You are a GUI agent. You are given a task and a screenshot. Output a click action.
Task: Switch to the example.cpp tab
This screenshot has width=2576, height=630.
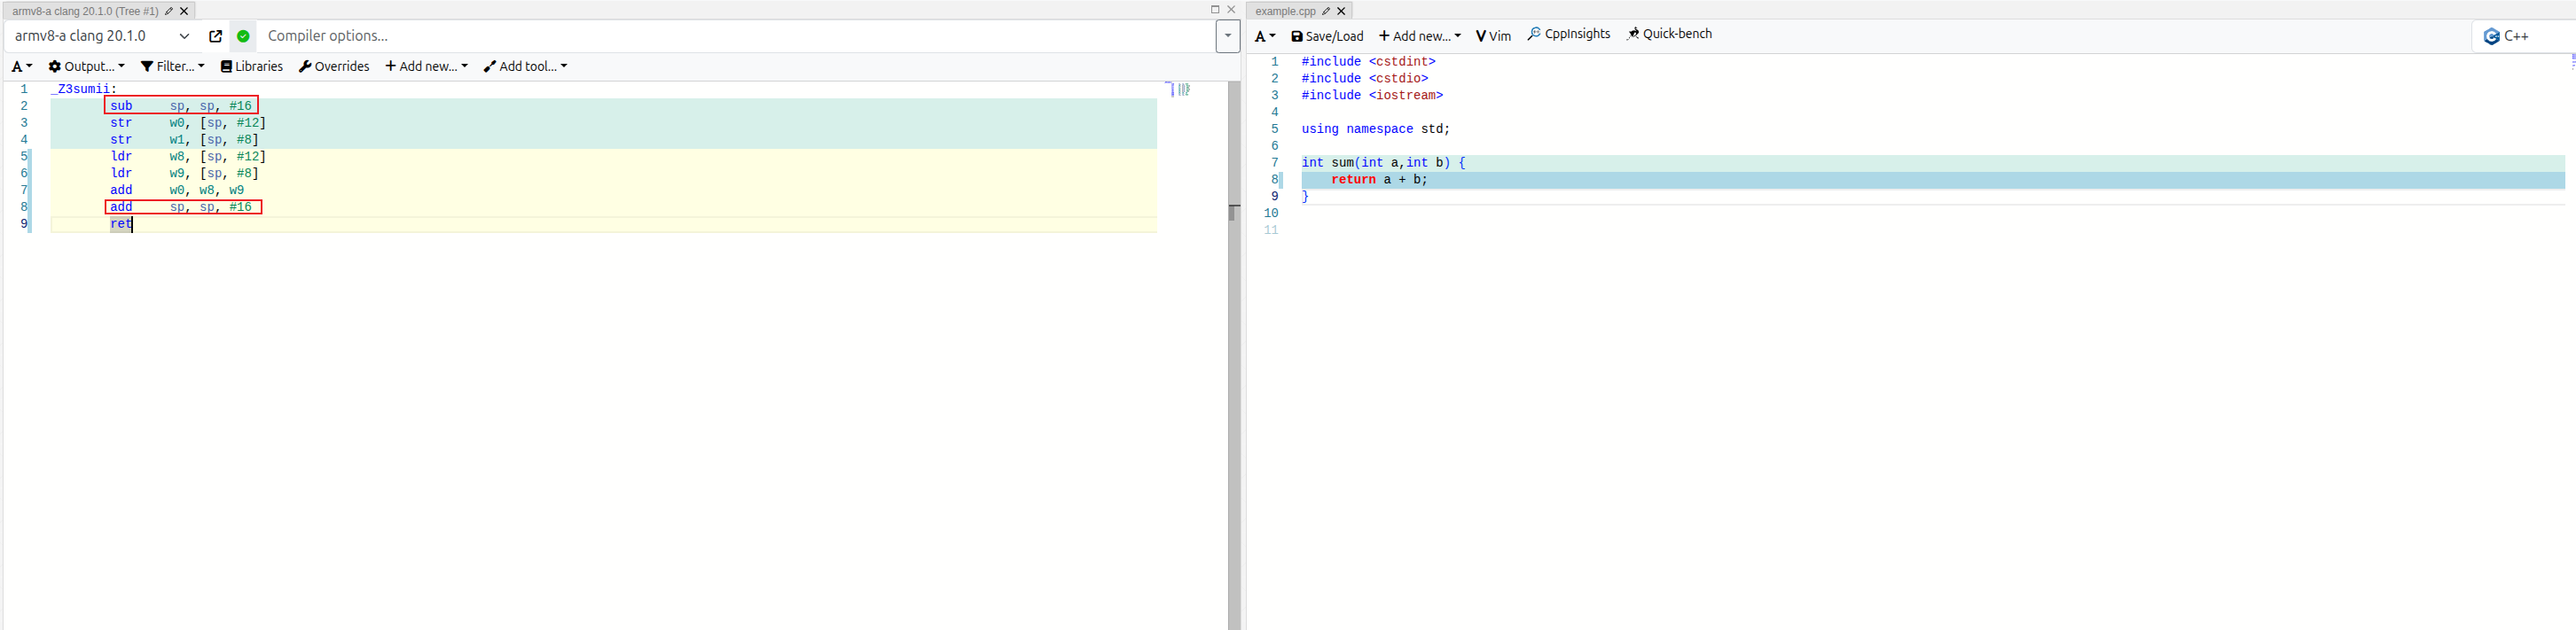coord(1285,11)
